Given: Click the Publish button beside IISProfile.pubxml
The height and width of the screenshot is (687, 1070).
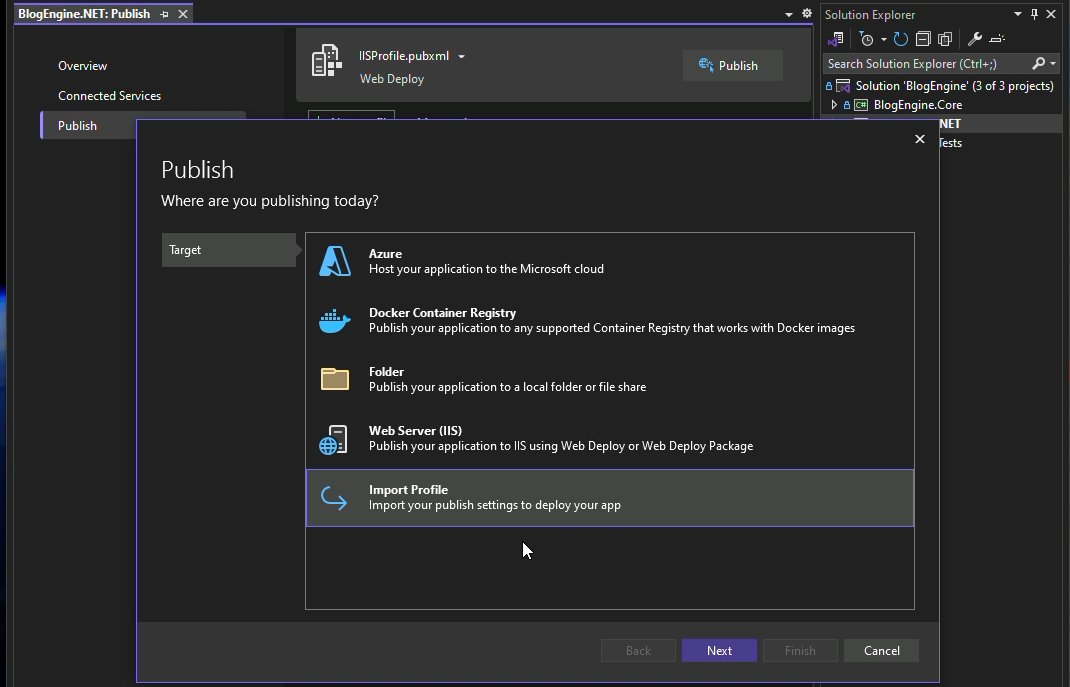Looking at the screenshot, I should point(732,65).
